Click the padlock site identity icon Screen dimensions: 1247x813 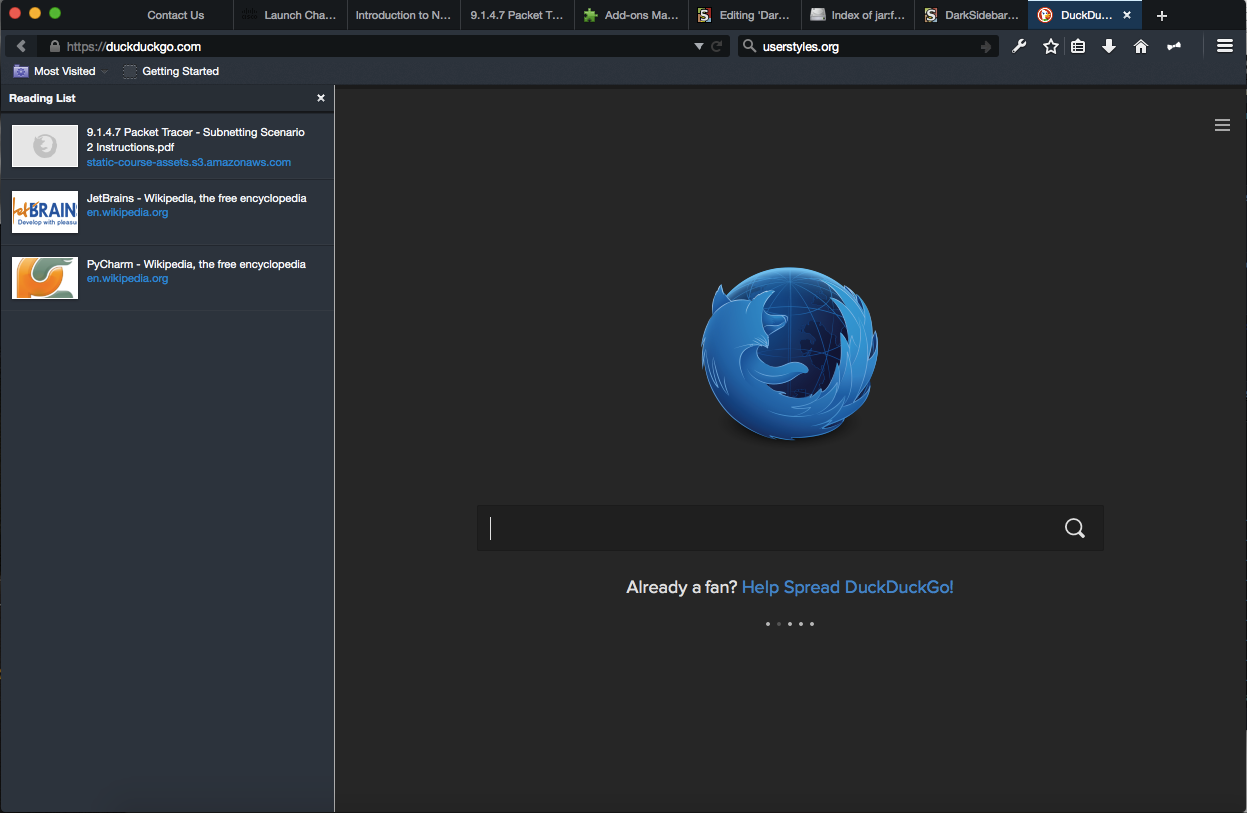53,46
